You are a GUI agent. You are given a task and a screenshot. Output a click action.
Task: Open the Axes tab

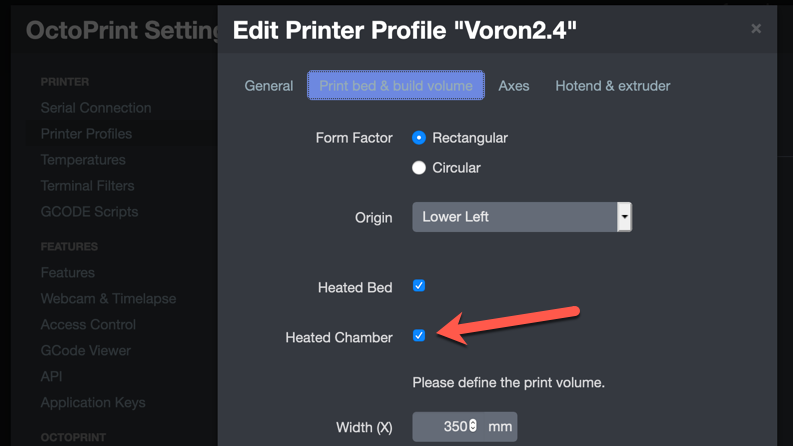click(x=514, y=86)
